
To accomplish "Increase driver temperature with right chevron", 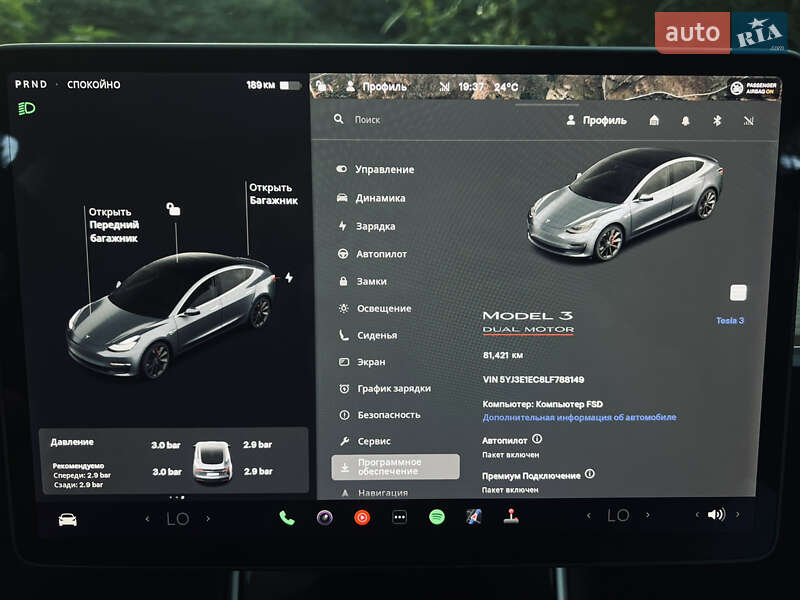I will (x=208, y=518).
